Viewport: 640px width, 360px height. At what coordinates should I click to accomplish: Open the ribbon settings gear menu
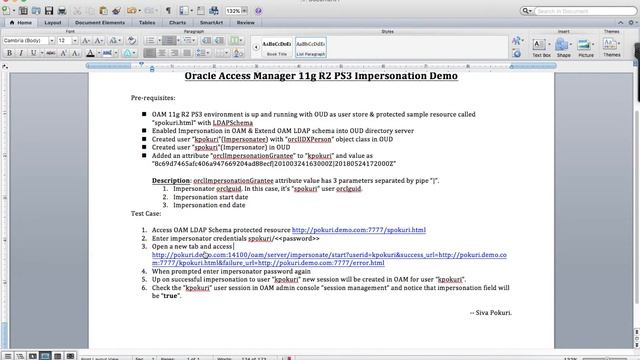tap(632, 22)
